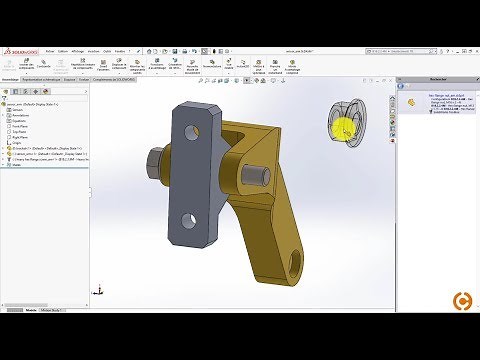This screenshot has width=480, height=360.
Task: Open Géométrie de référence tool
Action: (x=175, y=64)
